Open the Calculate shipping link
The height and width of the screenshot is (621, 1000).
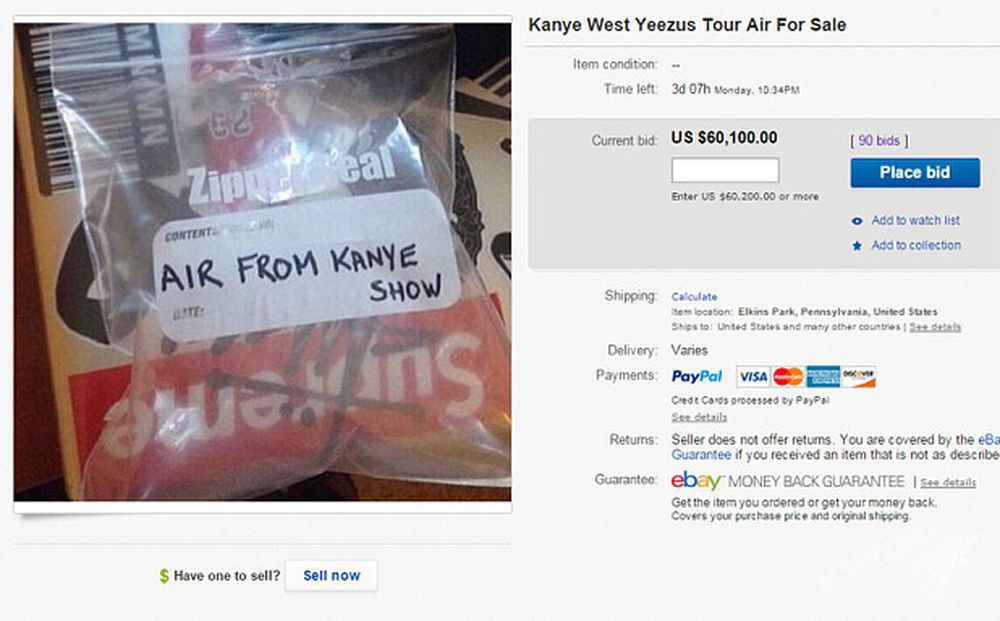tap(694, 296)
